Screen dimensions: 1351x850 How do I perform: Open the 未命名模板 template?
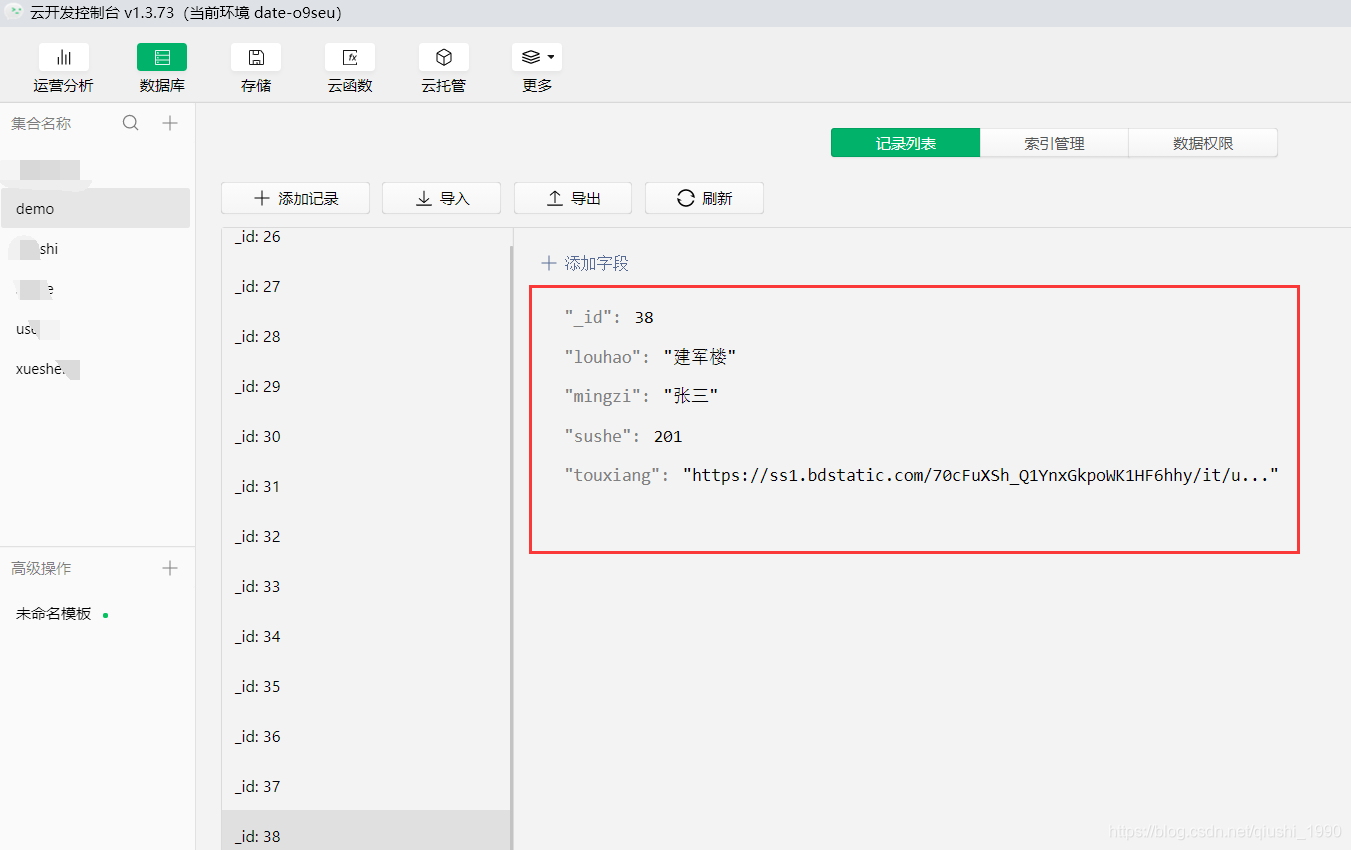click(x=54, y=613)
